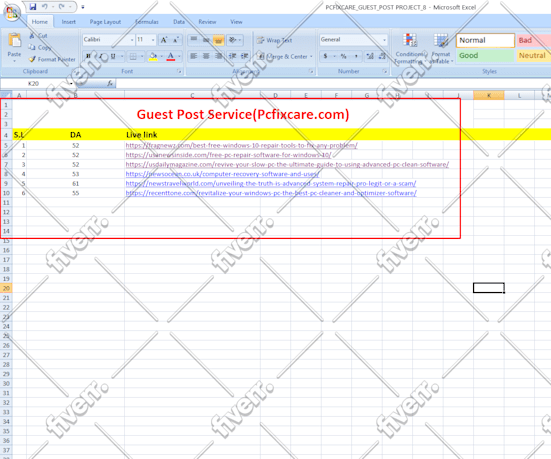Viewport: 551px width, 459px height.
Task: Cut the selection with Cut
Action: pyautogui.click(x=38, y=35)
